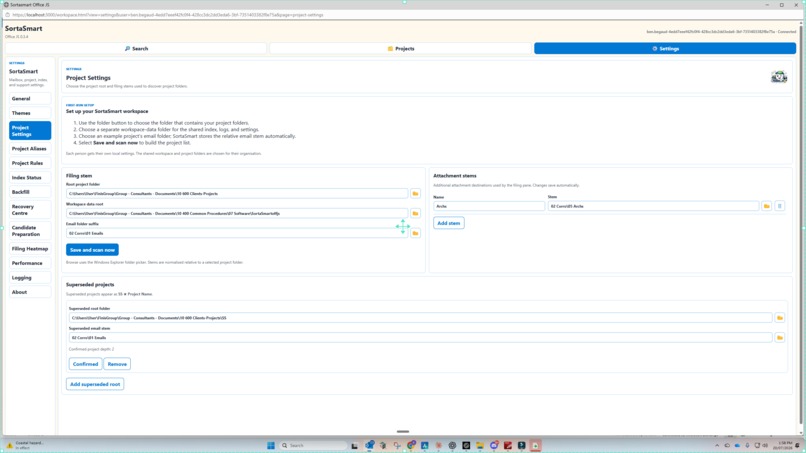The height and width of the screenshot is (453, 806).
Task: Open the Windows Start menu
Action: pos(271,445)
